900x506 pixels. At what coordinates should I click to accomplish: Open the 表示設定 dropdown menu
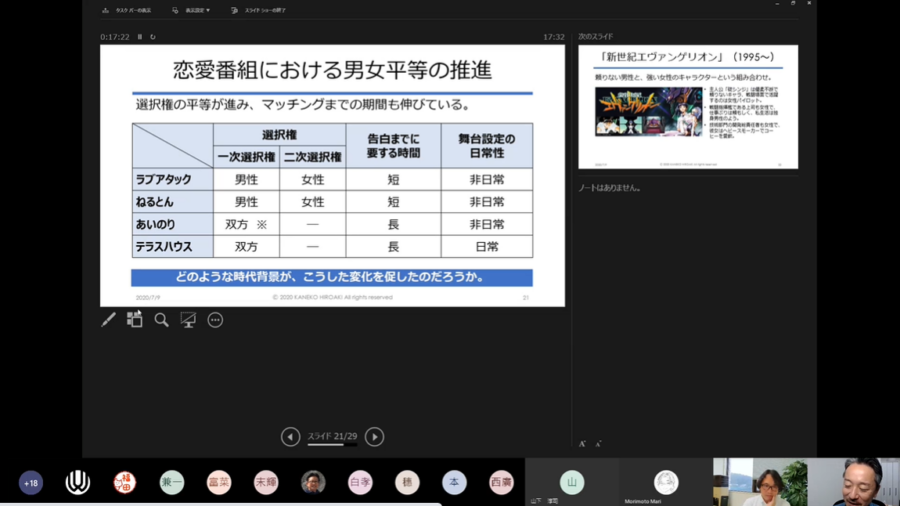(191, 10)
